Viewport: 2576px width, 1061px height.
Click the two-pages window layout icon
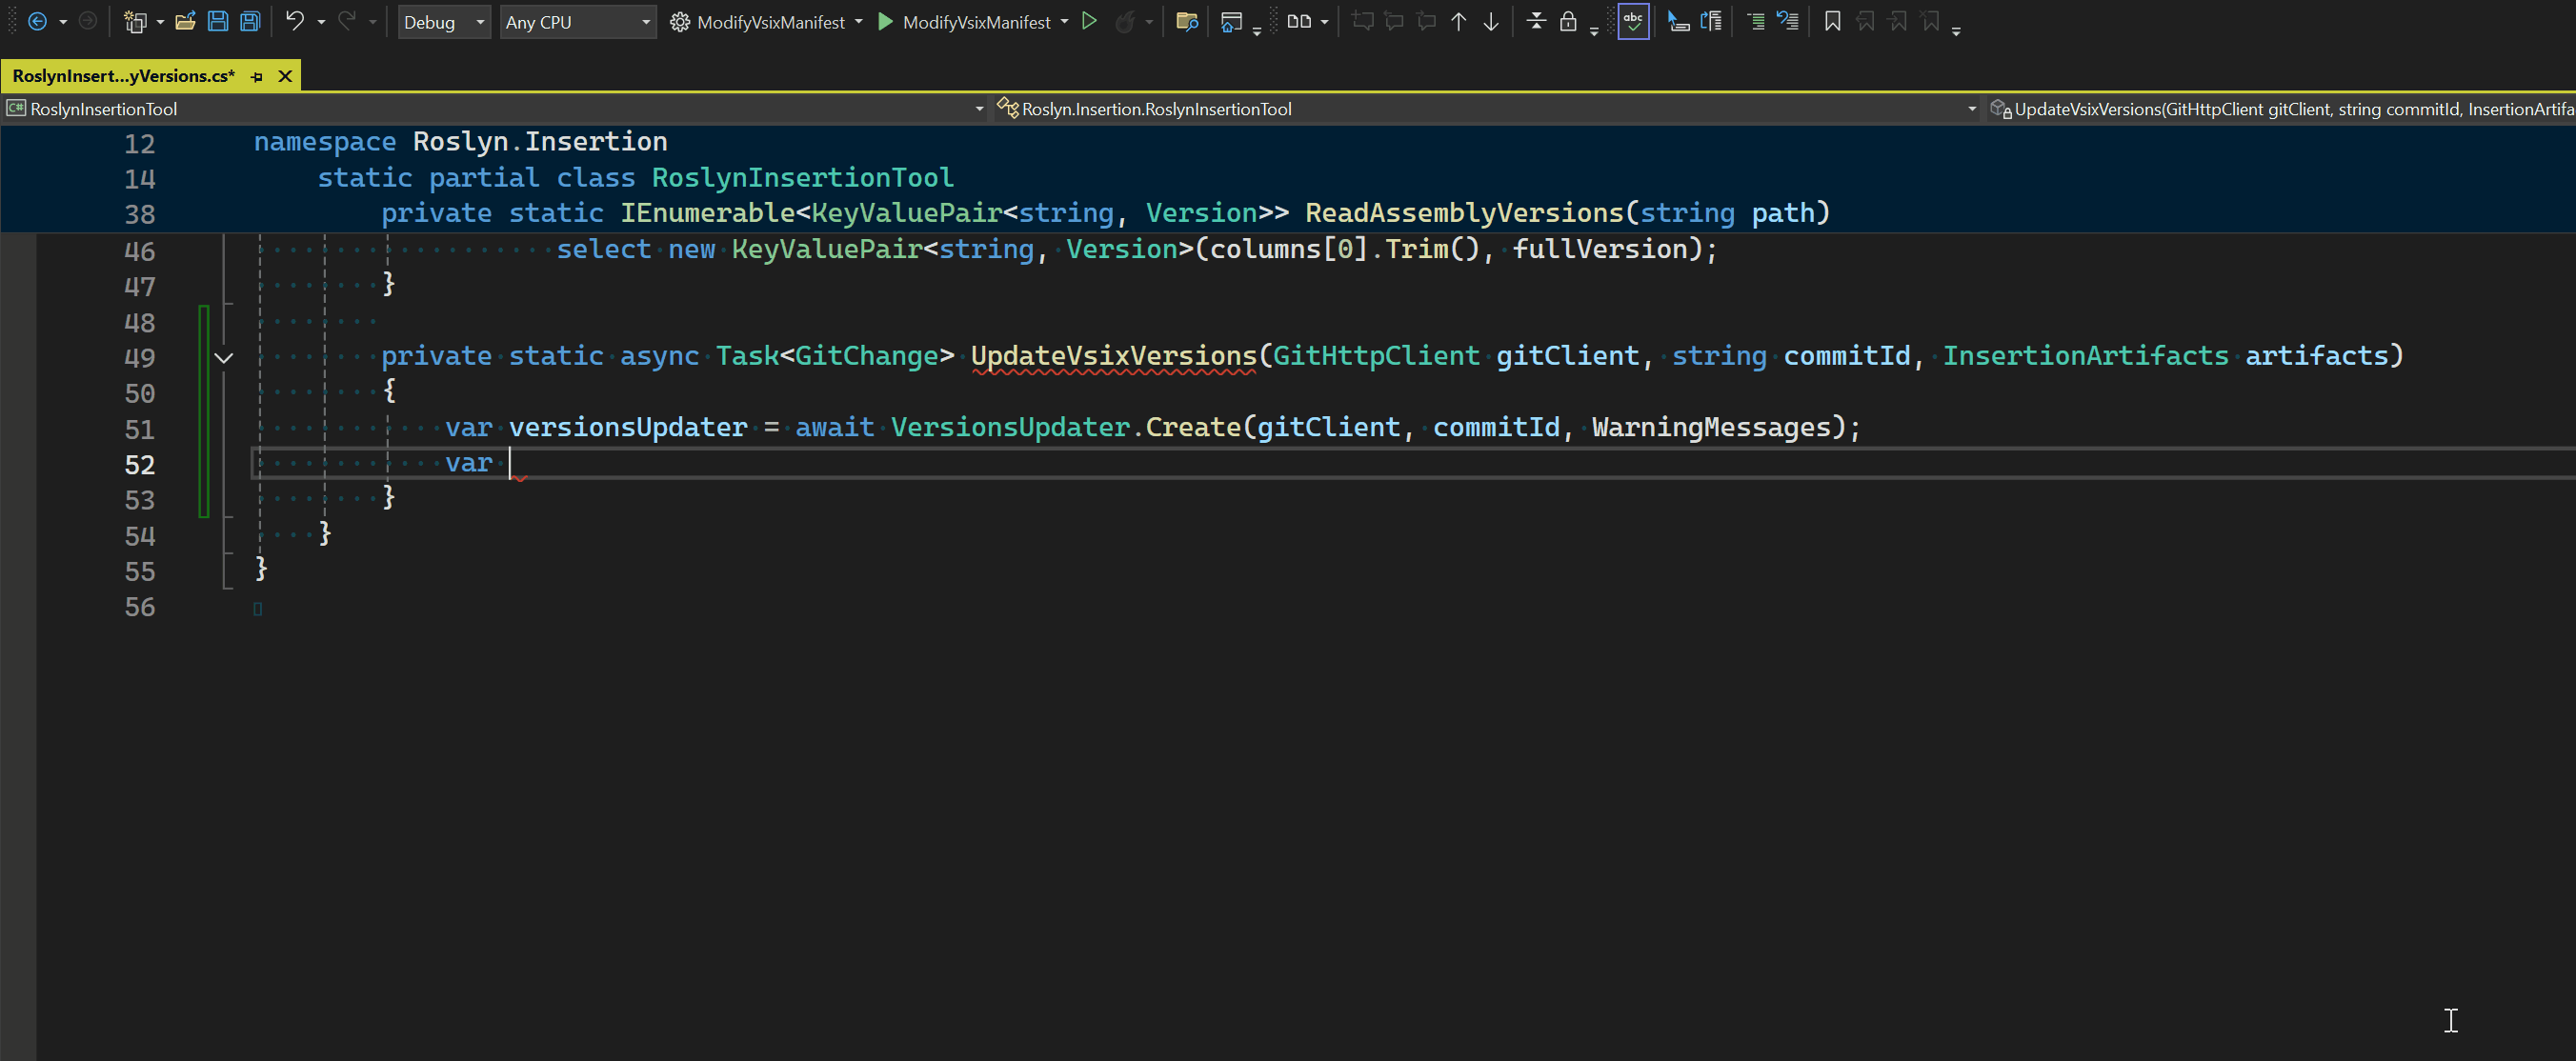pyautogui.click(x=1299, y=21)
